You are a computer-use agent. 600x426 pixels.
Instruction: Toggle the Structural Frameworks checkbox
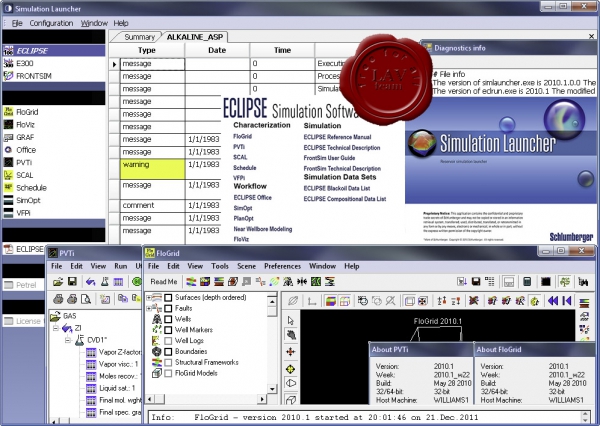[168, 362]
